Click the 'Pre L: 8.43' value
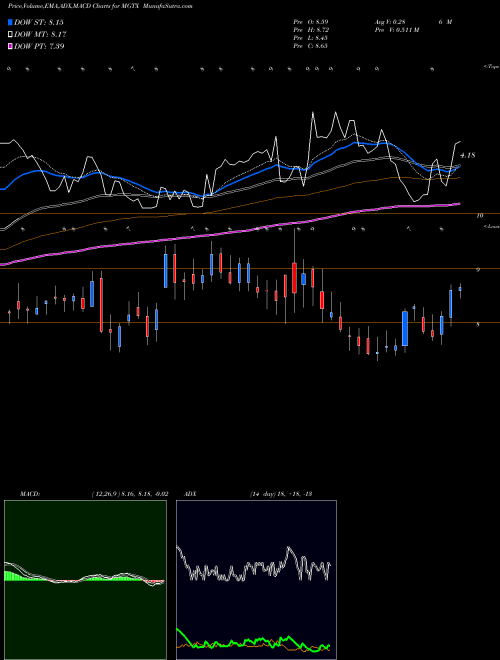The image size is (500, 660). coord(311,38)
